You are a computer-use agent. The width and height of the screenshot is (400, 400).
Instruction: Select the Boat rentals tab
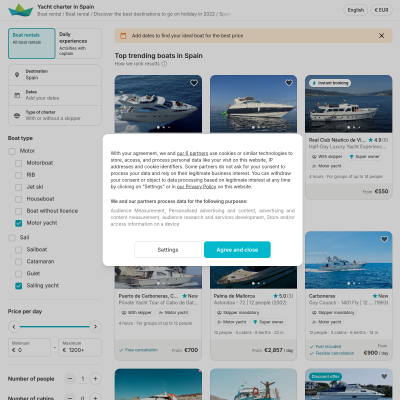click(32, 43)
